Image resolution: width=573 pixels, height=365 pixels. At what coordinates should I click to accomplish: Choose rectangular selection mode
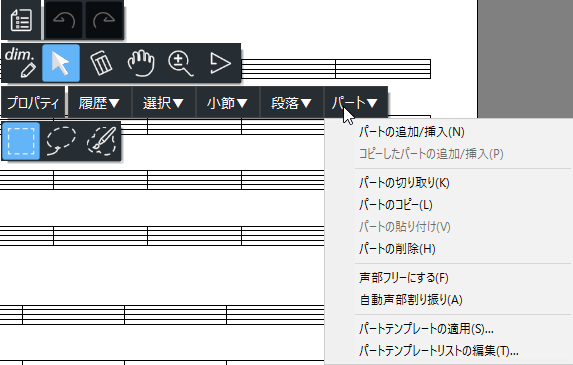tap(21, 141)
